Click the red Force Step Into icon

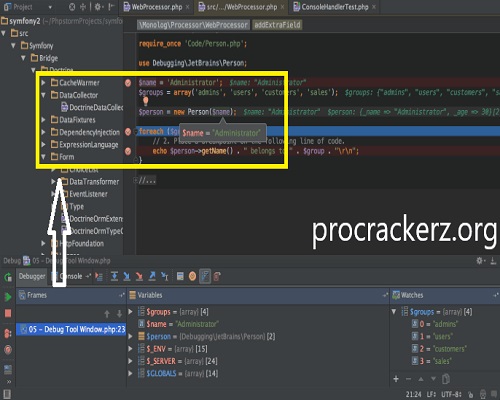click(139, 276)
